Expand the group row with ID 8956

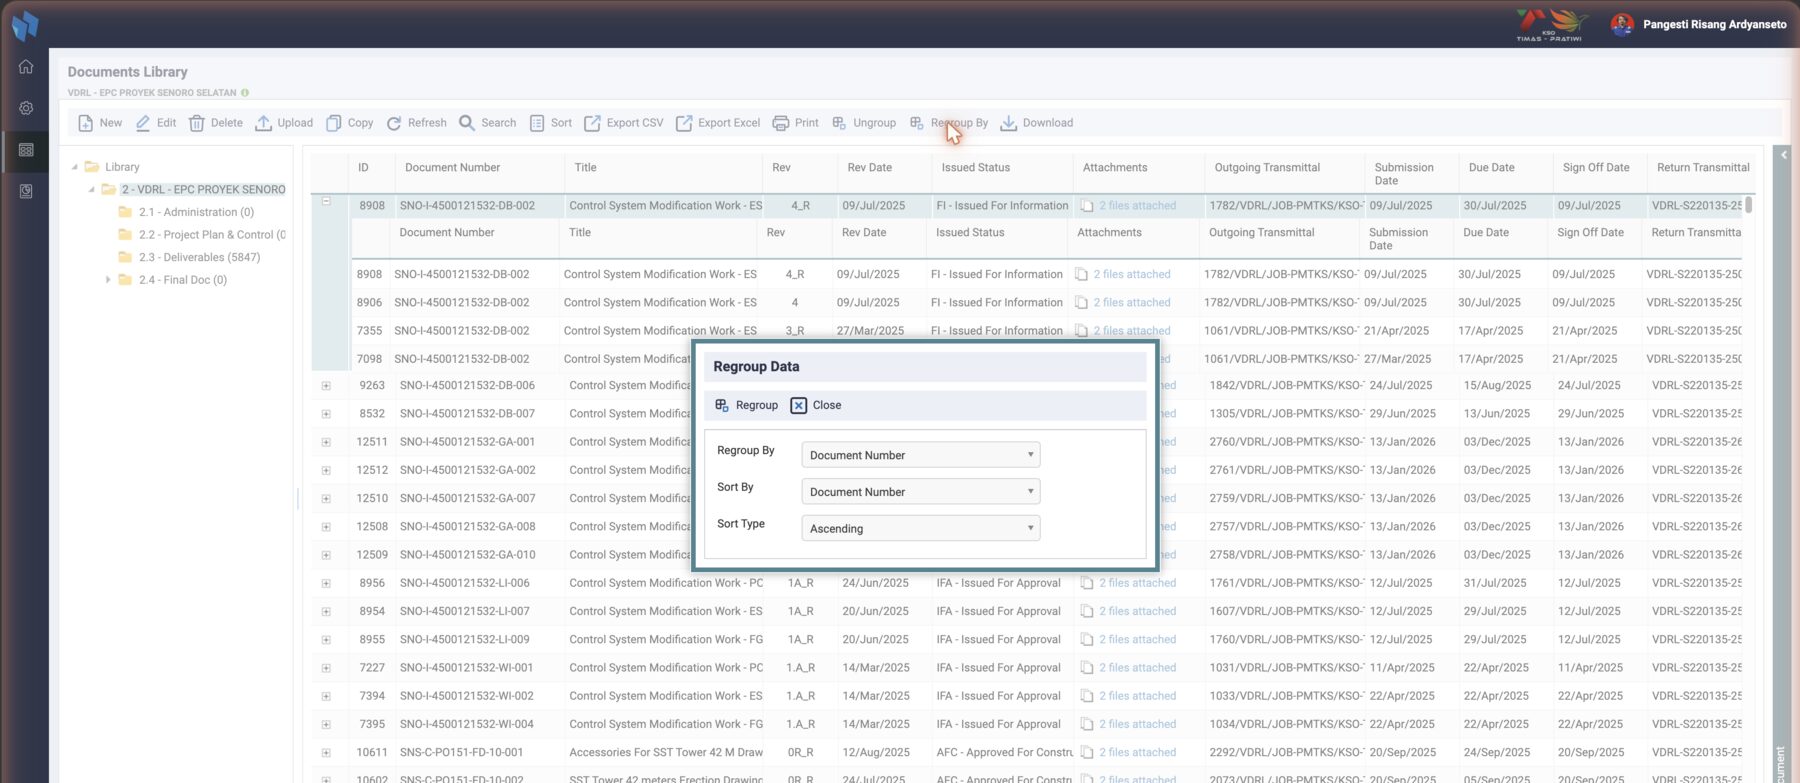tap(326, 583)
